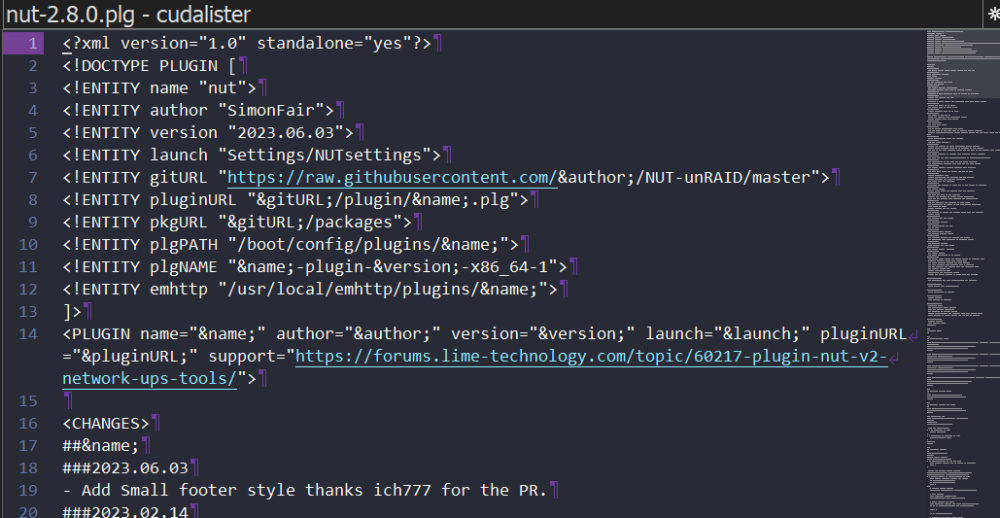Click the "2023.06.03" value in ENTITY version line

[x=286, y=133]
